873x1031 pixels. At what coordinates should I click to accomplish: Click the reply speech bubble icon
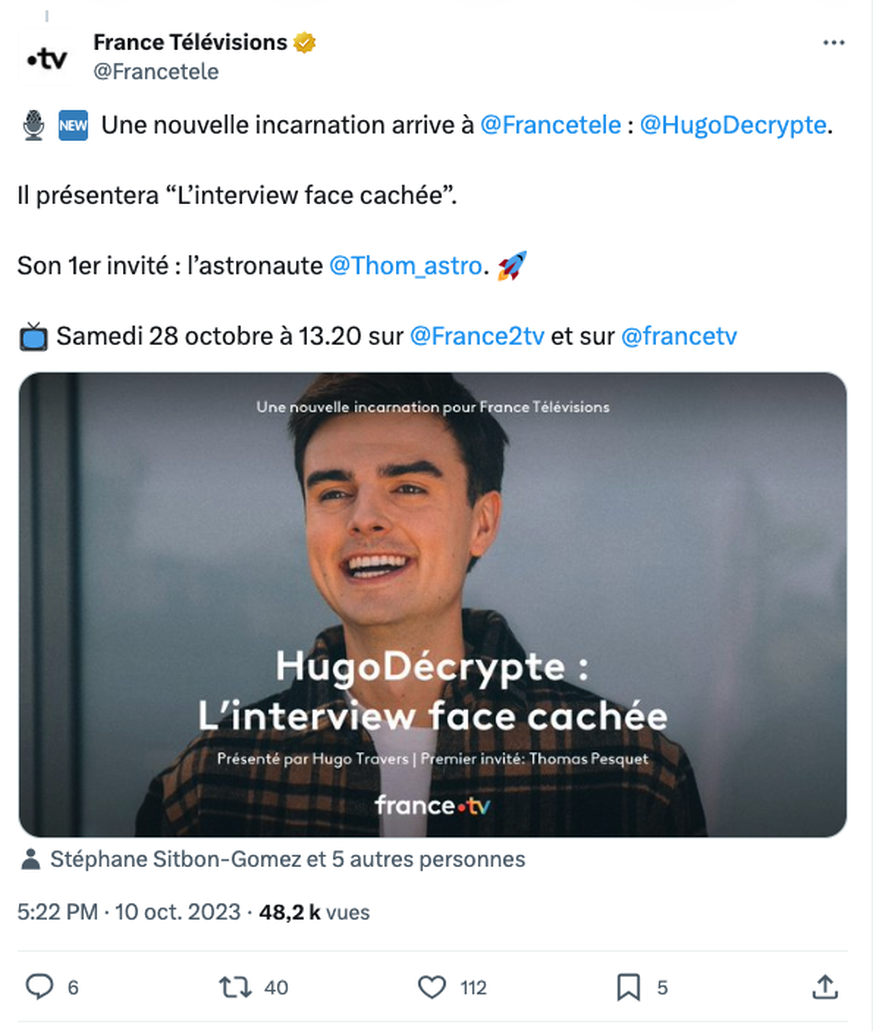(x=38, y=987)
